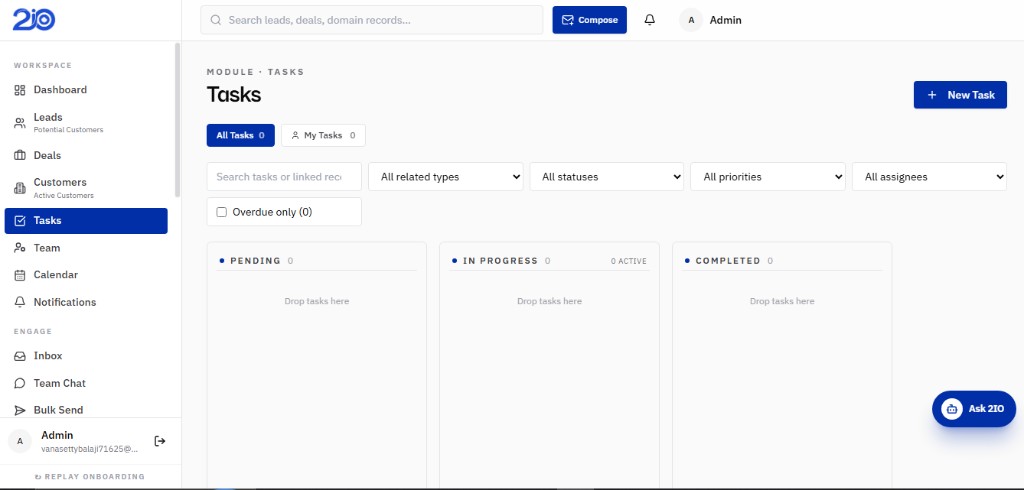The width and height of the screenshot is (1024, 490).
Task: Click the Ask 2IO assistant button
Action: tap(974, 409)
